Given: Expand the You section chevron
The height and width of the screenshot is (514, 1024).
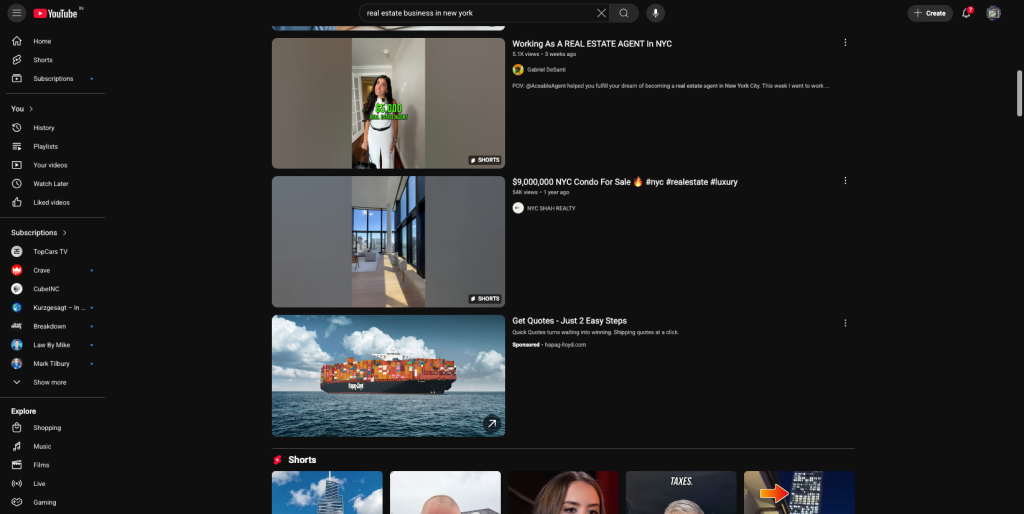Looking at the screenshot, I should (31, 109).
